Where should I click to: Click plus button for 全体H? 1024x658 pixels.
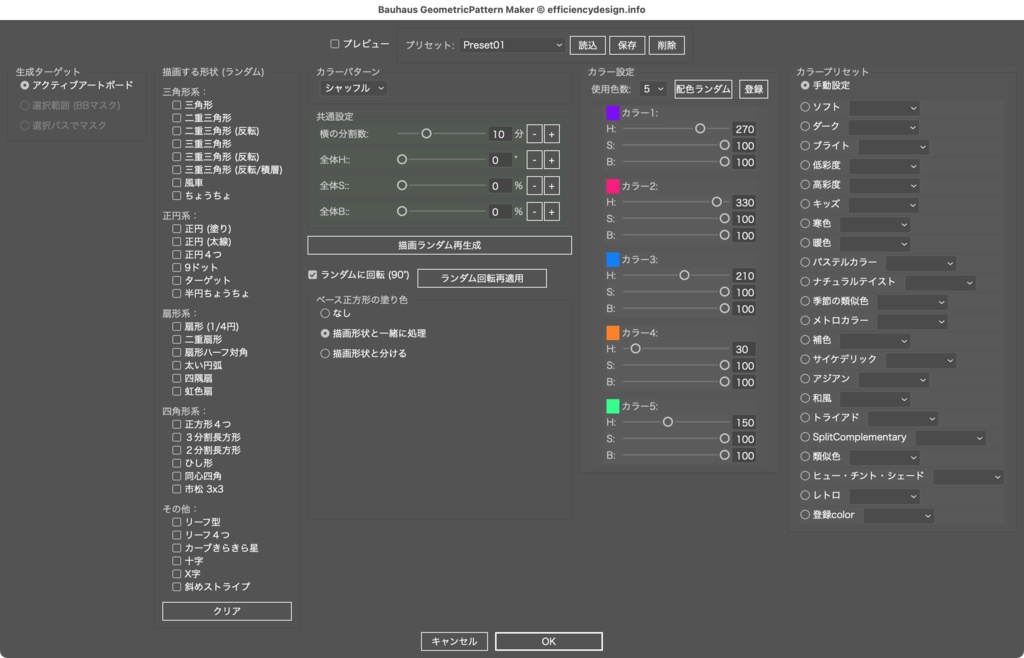pos(551,160)
